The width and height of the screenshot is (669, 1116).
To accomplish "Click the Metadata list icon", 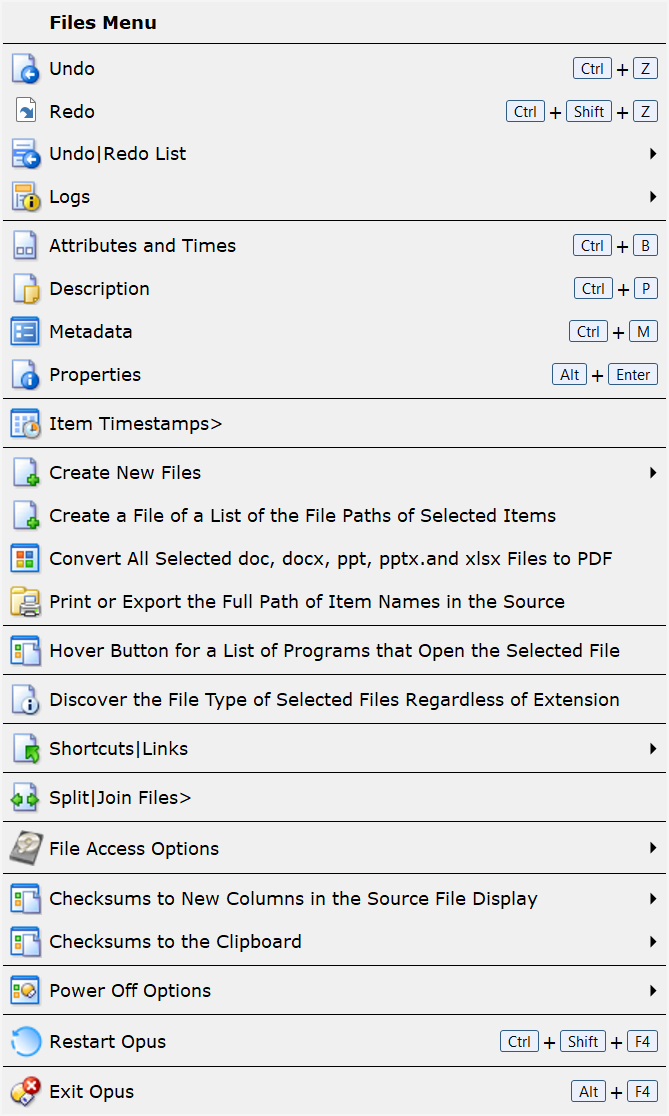I will (25, 332).
